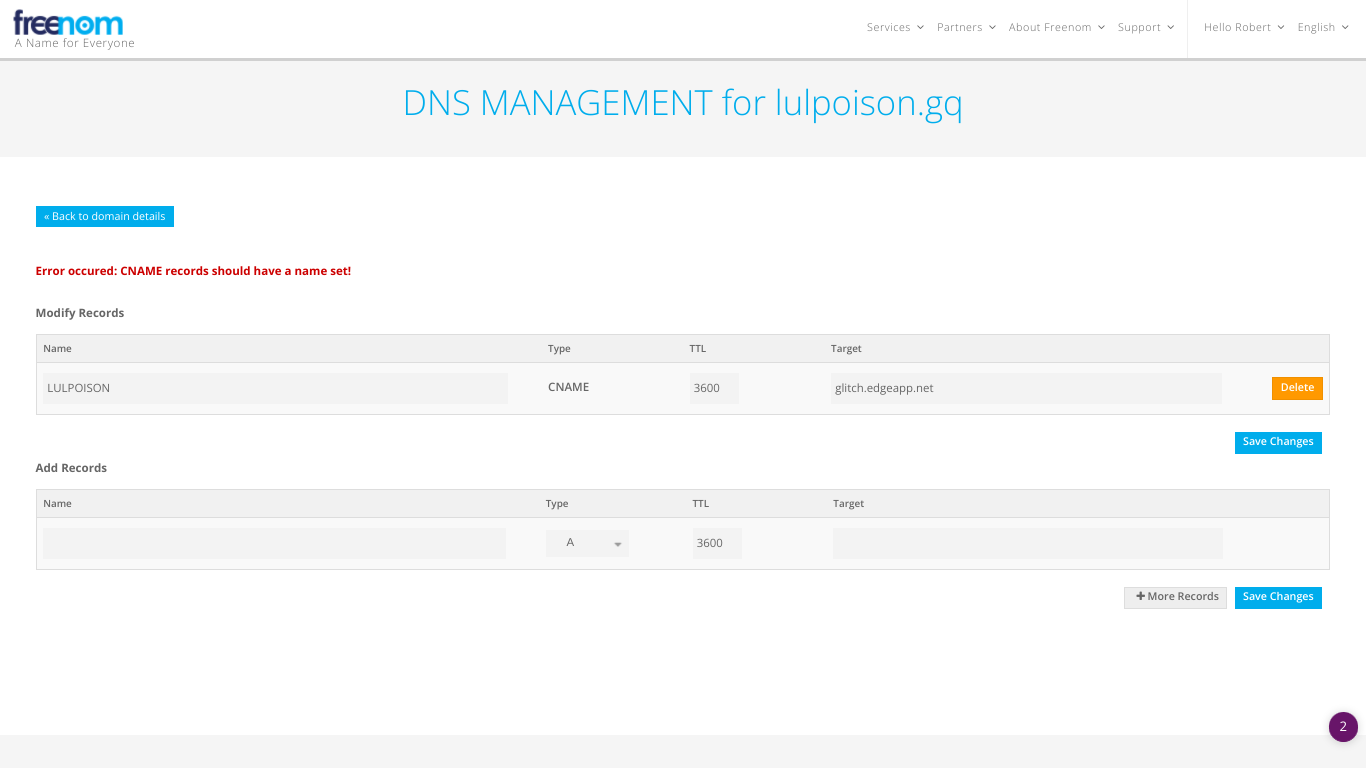
Task: Edit the LULPOISON record name field
Action: pos(275,388)
